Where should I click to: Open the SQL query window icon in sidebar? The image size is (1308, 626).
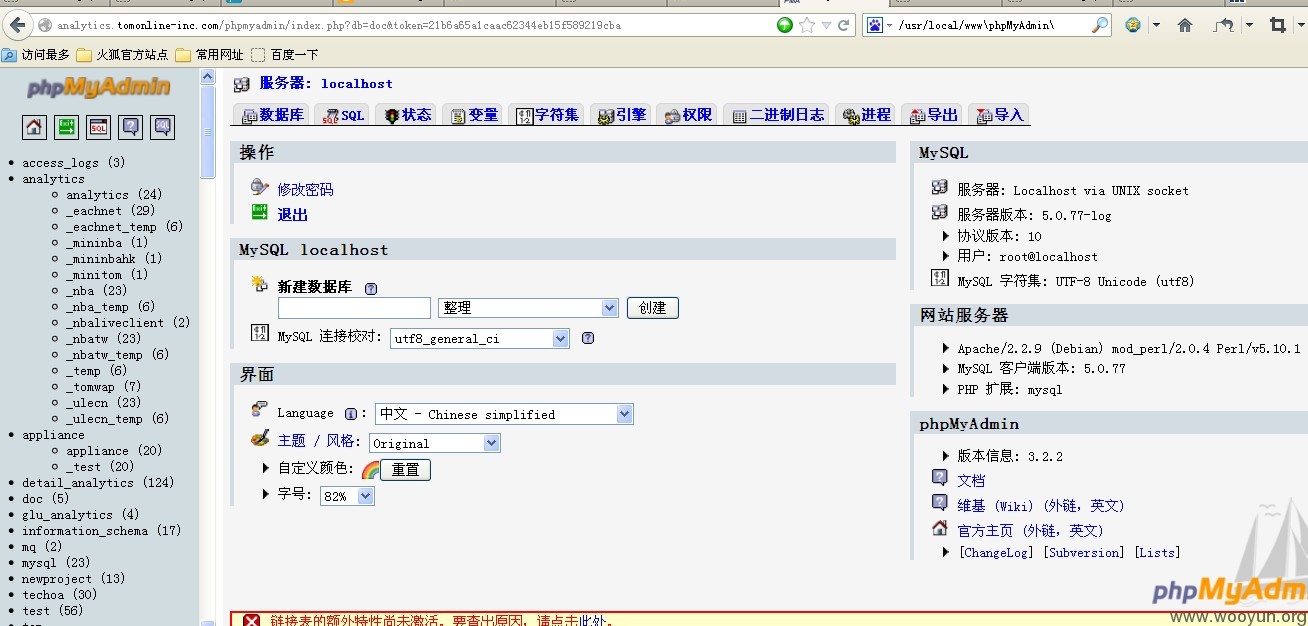(98, 127)
